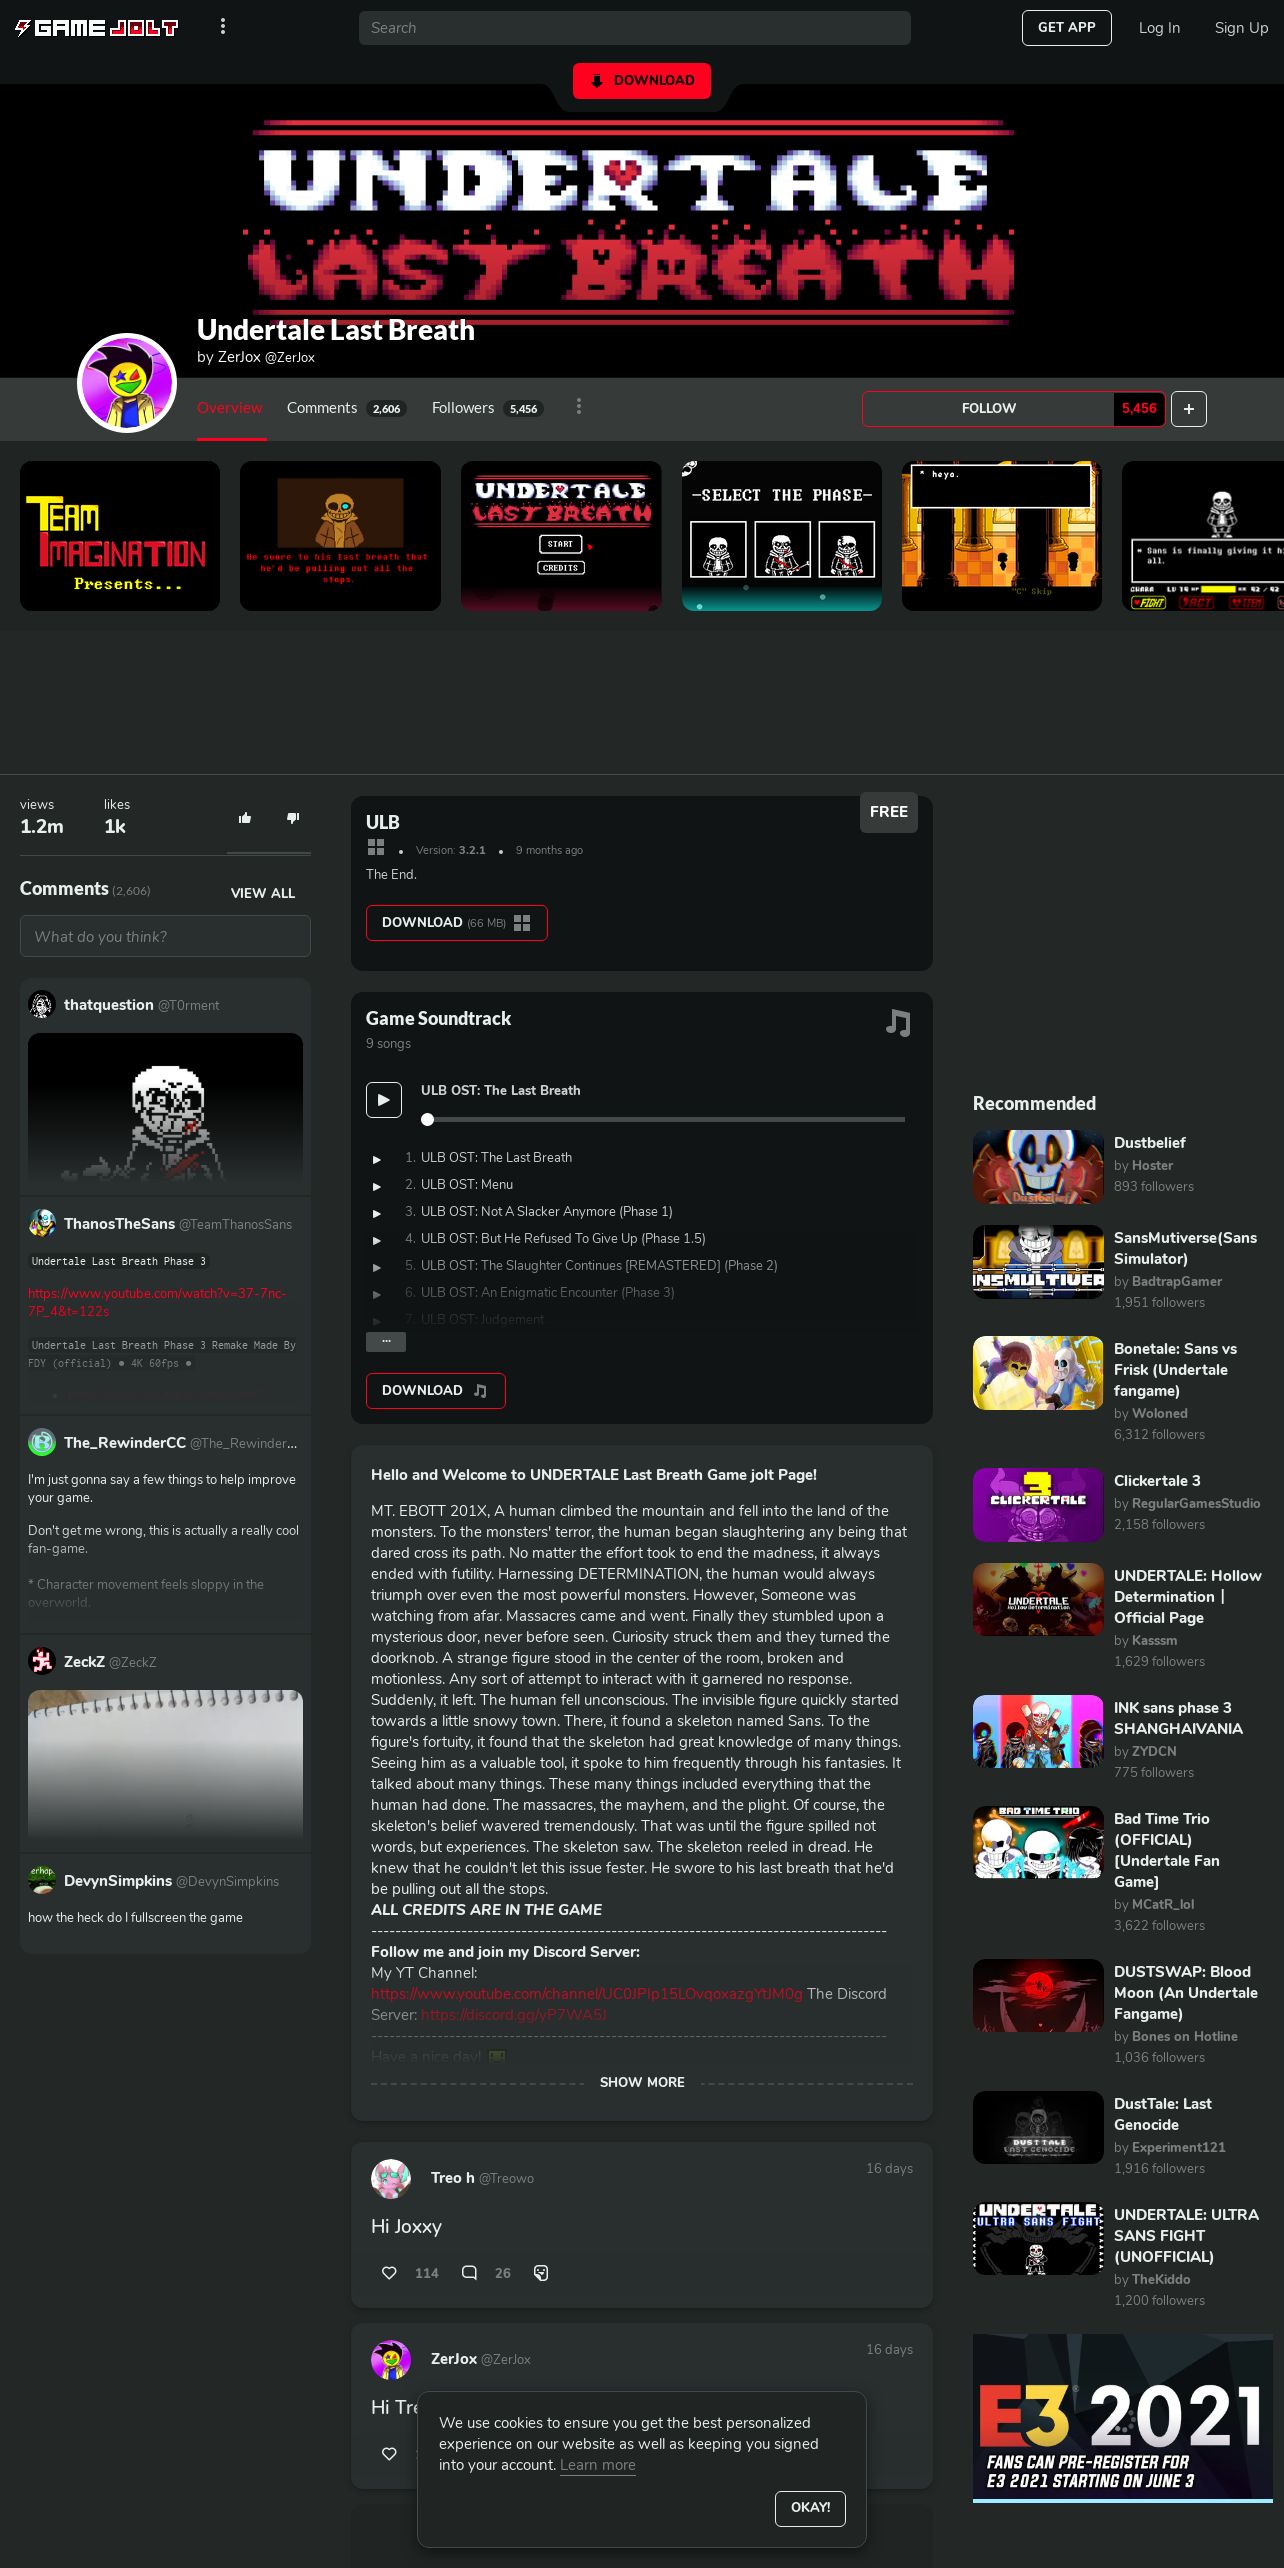The height and width of the screenshot is (2568, 1284).
Task: Play the ULB OST: The Last Breath track
Action: tap(384, 1100)
